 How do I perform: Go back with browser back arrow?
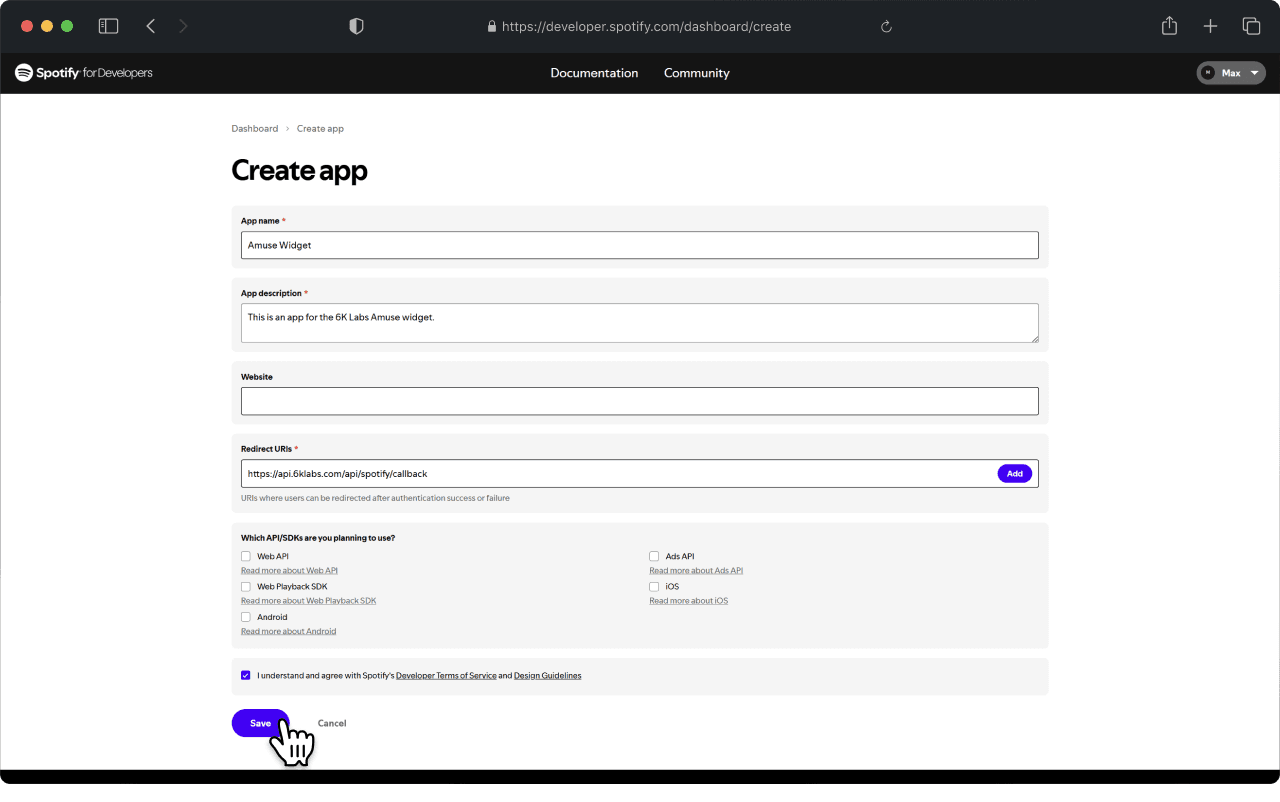pos(151,27)
